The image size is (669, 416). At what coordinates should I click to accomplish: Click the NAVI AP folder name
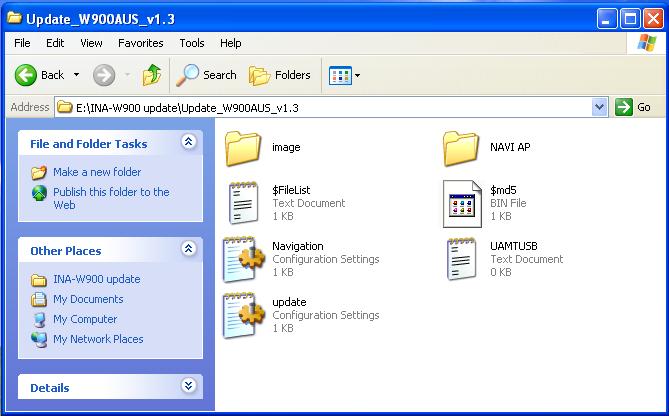click(510, 147)
